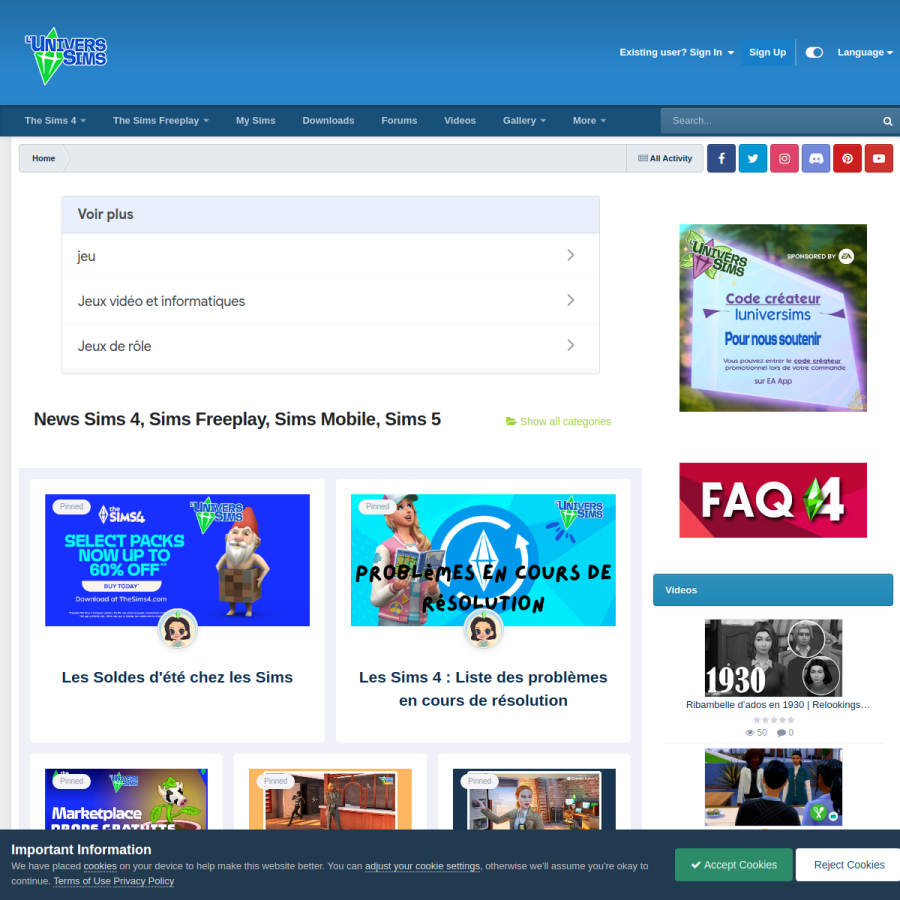This screenshot has width=900, height=900.
Task: Click the Problèmes en cours de résolution image
Action: coord(483,560)
